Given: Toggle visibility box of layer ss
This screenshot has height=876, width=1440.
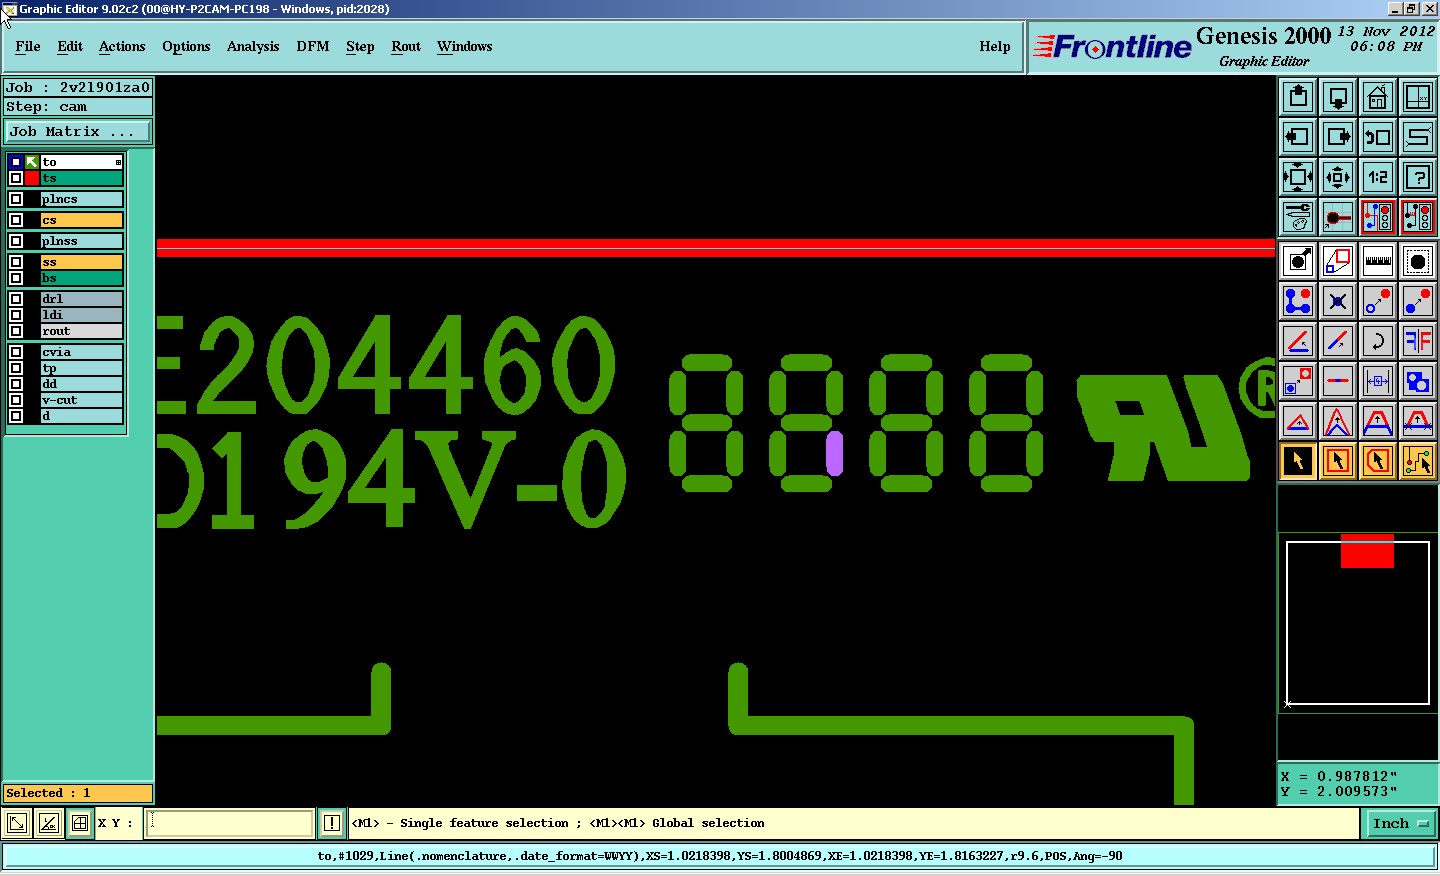Looking at the screenshot, I should pos(16,262).
